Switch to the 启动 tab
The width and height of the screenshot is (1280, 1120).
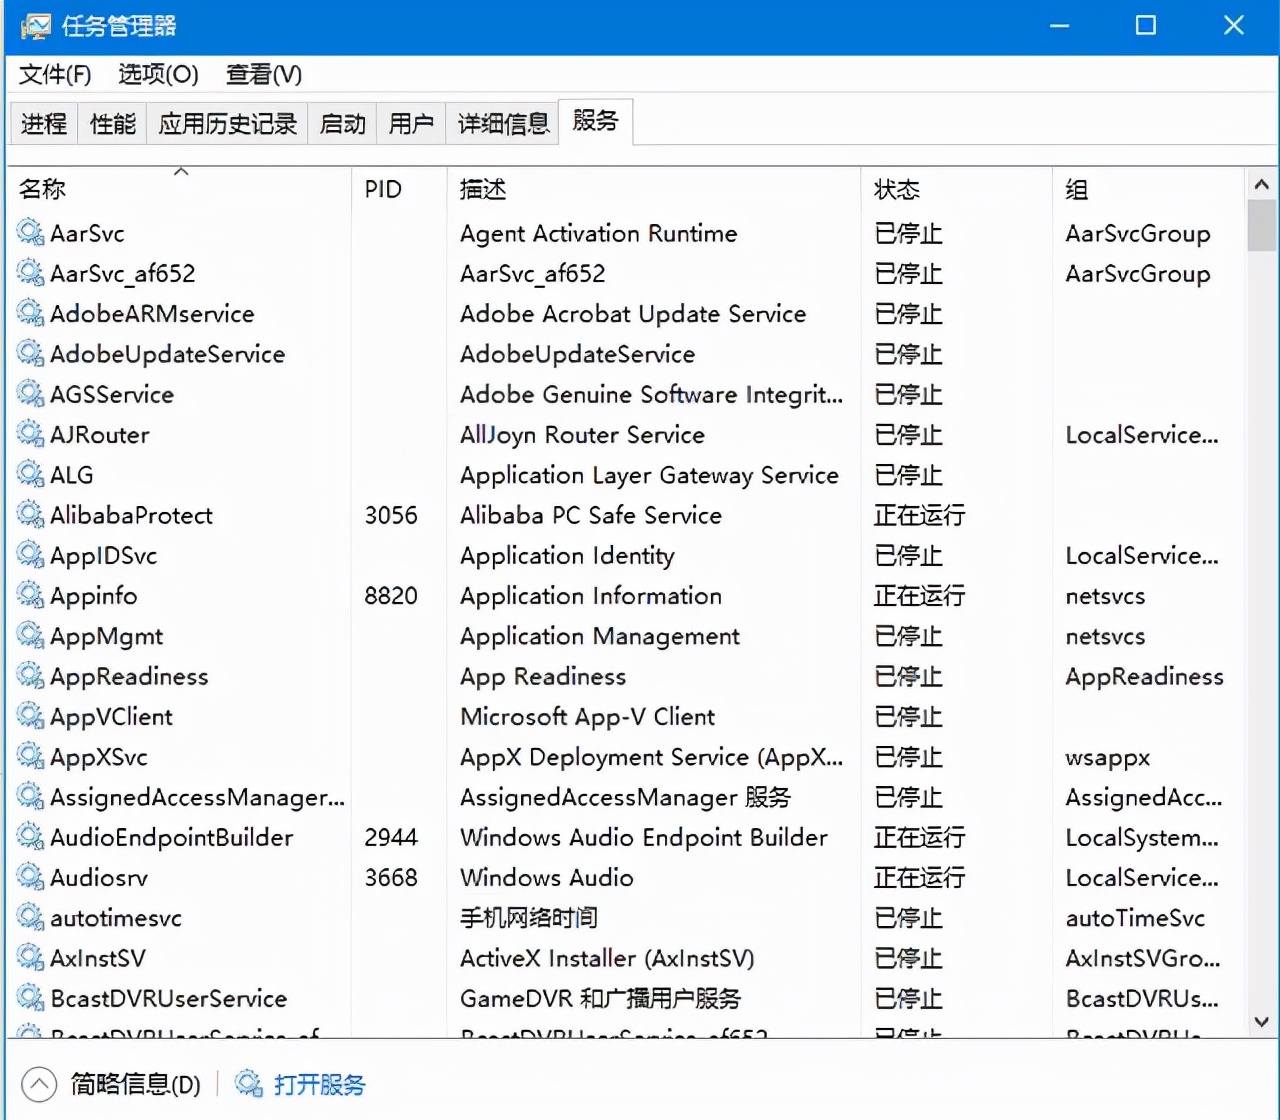pyautogui.click(x=342, y=122)
